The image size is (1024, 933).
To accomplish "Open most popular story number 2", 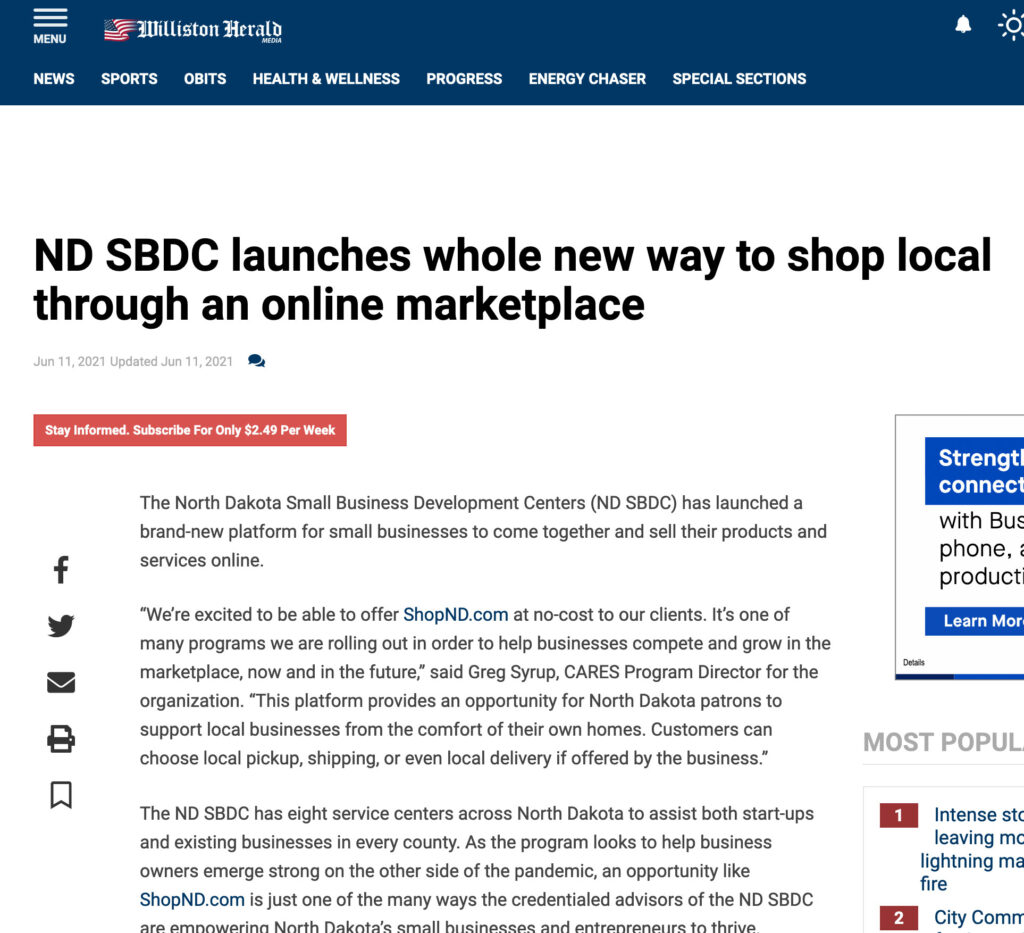I will (x=979, y=917).
